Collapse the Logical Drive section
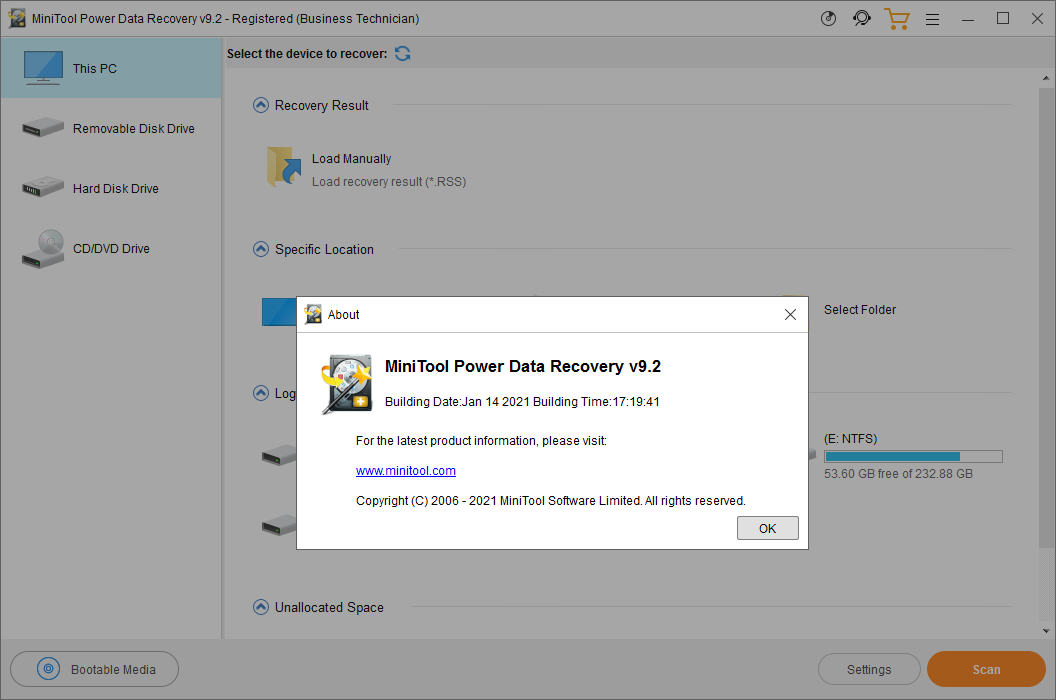 coord(261,393)
